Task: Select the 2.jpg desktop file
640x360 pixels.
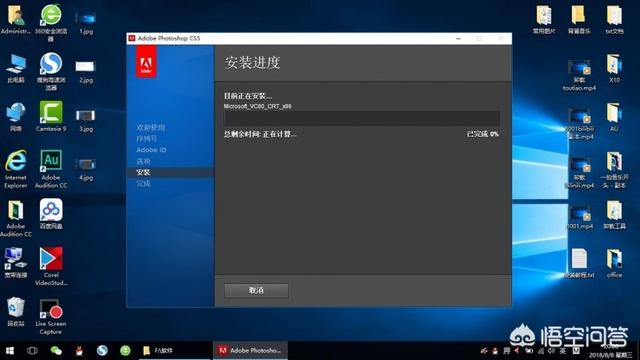Action: pos(85,71)
